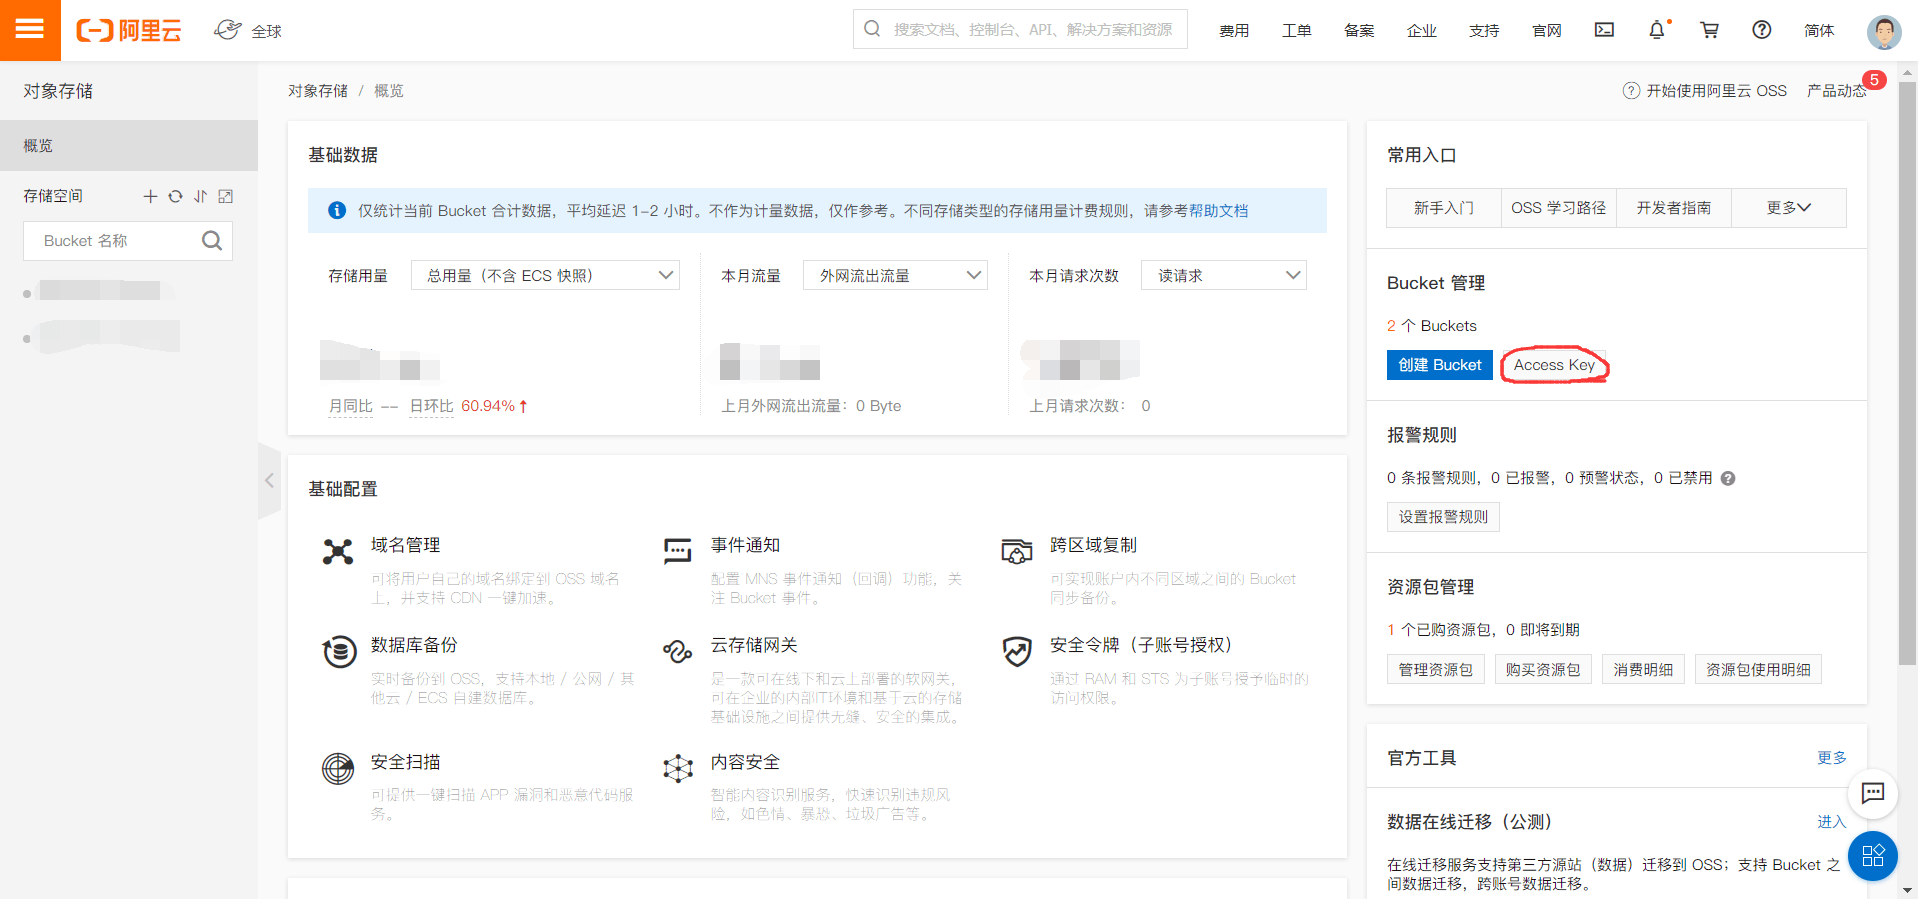Click the icon after the sort icon in the bucket list header
Image resolution: width=1918 pixels, height=899 pixels.
225,196
